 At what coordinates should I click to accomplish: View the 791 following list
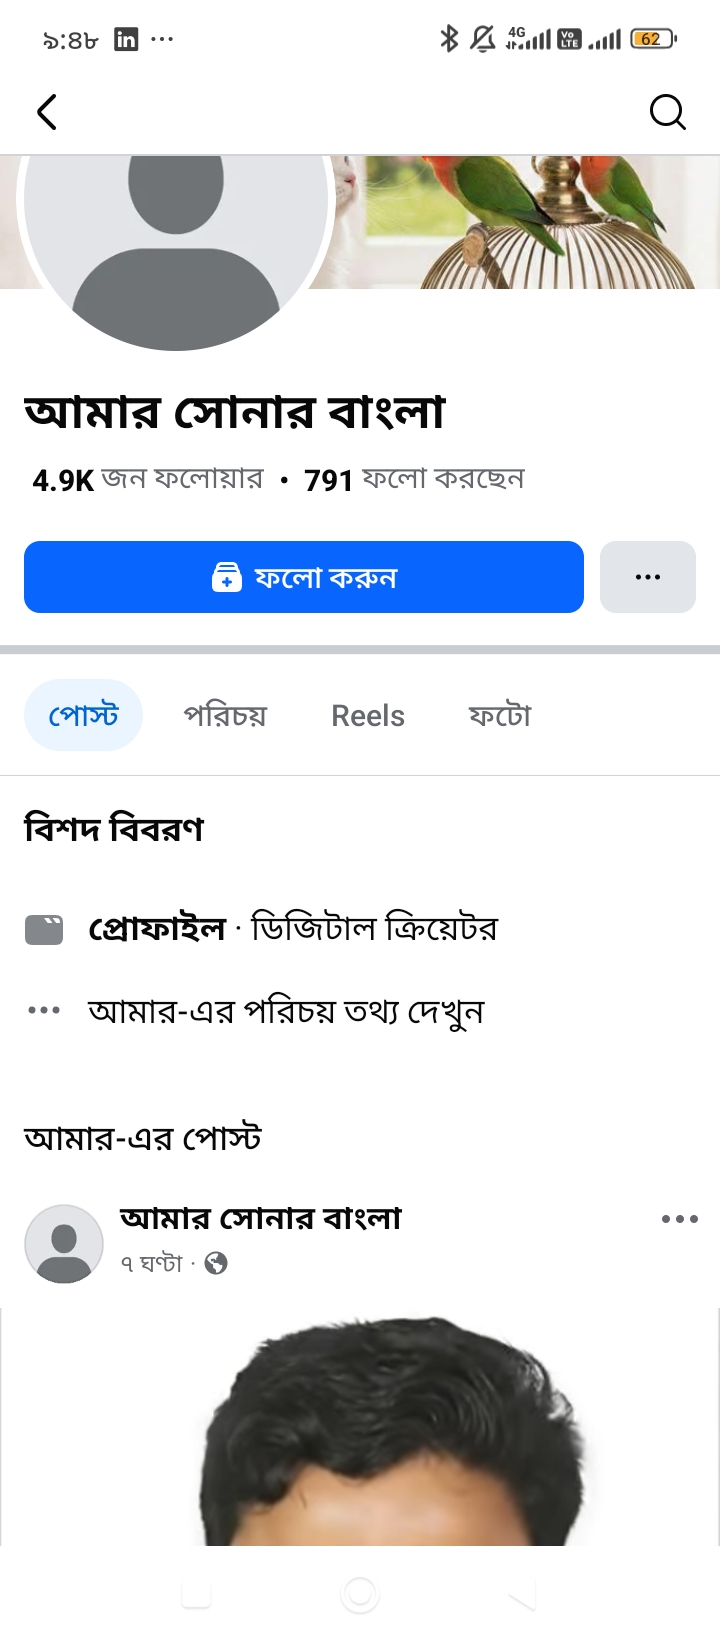point(414,480)
